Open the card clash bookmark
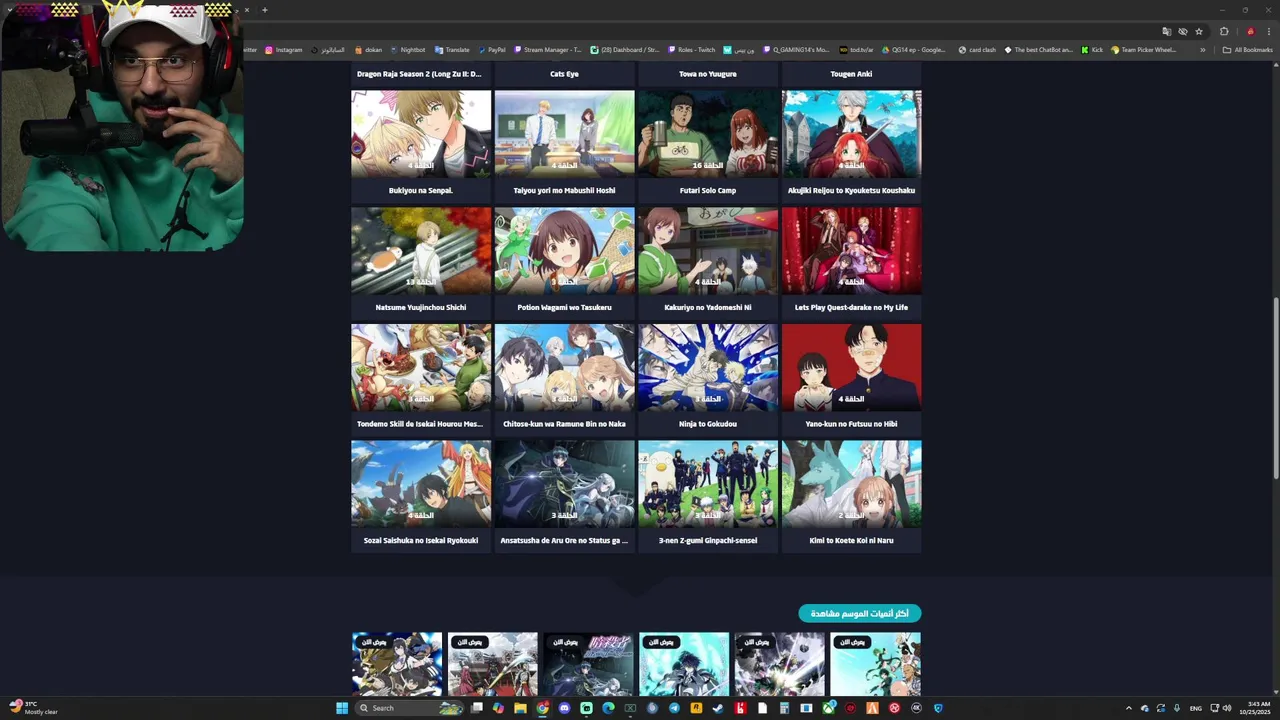This screenshot has height=720, width=1280. (x=977, y=49)
